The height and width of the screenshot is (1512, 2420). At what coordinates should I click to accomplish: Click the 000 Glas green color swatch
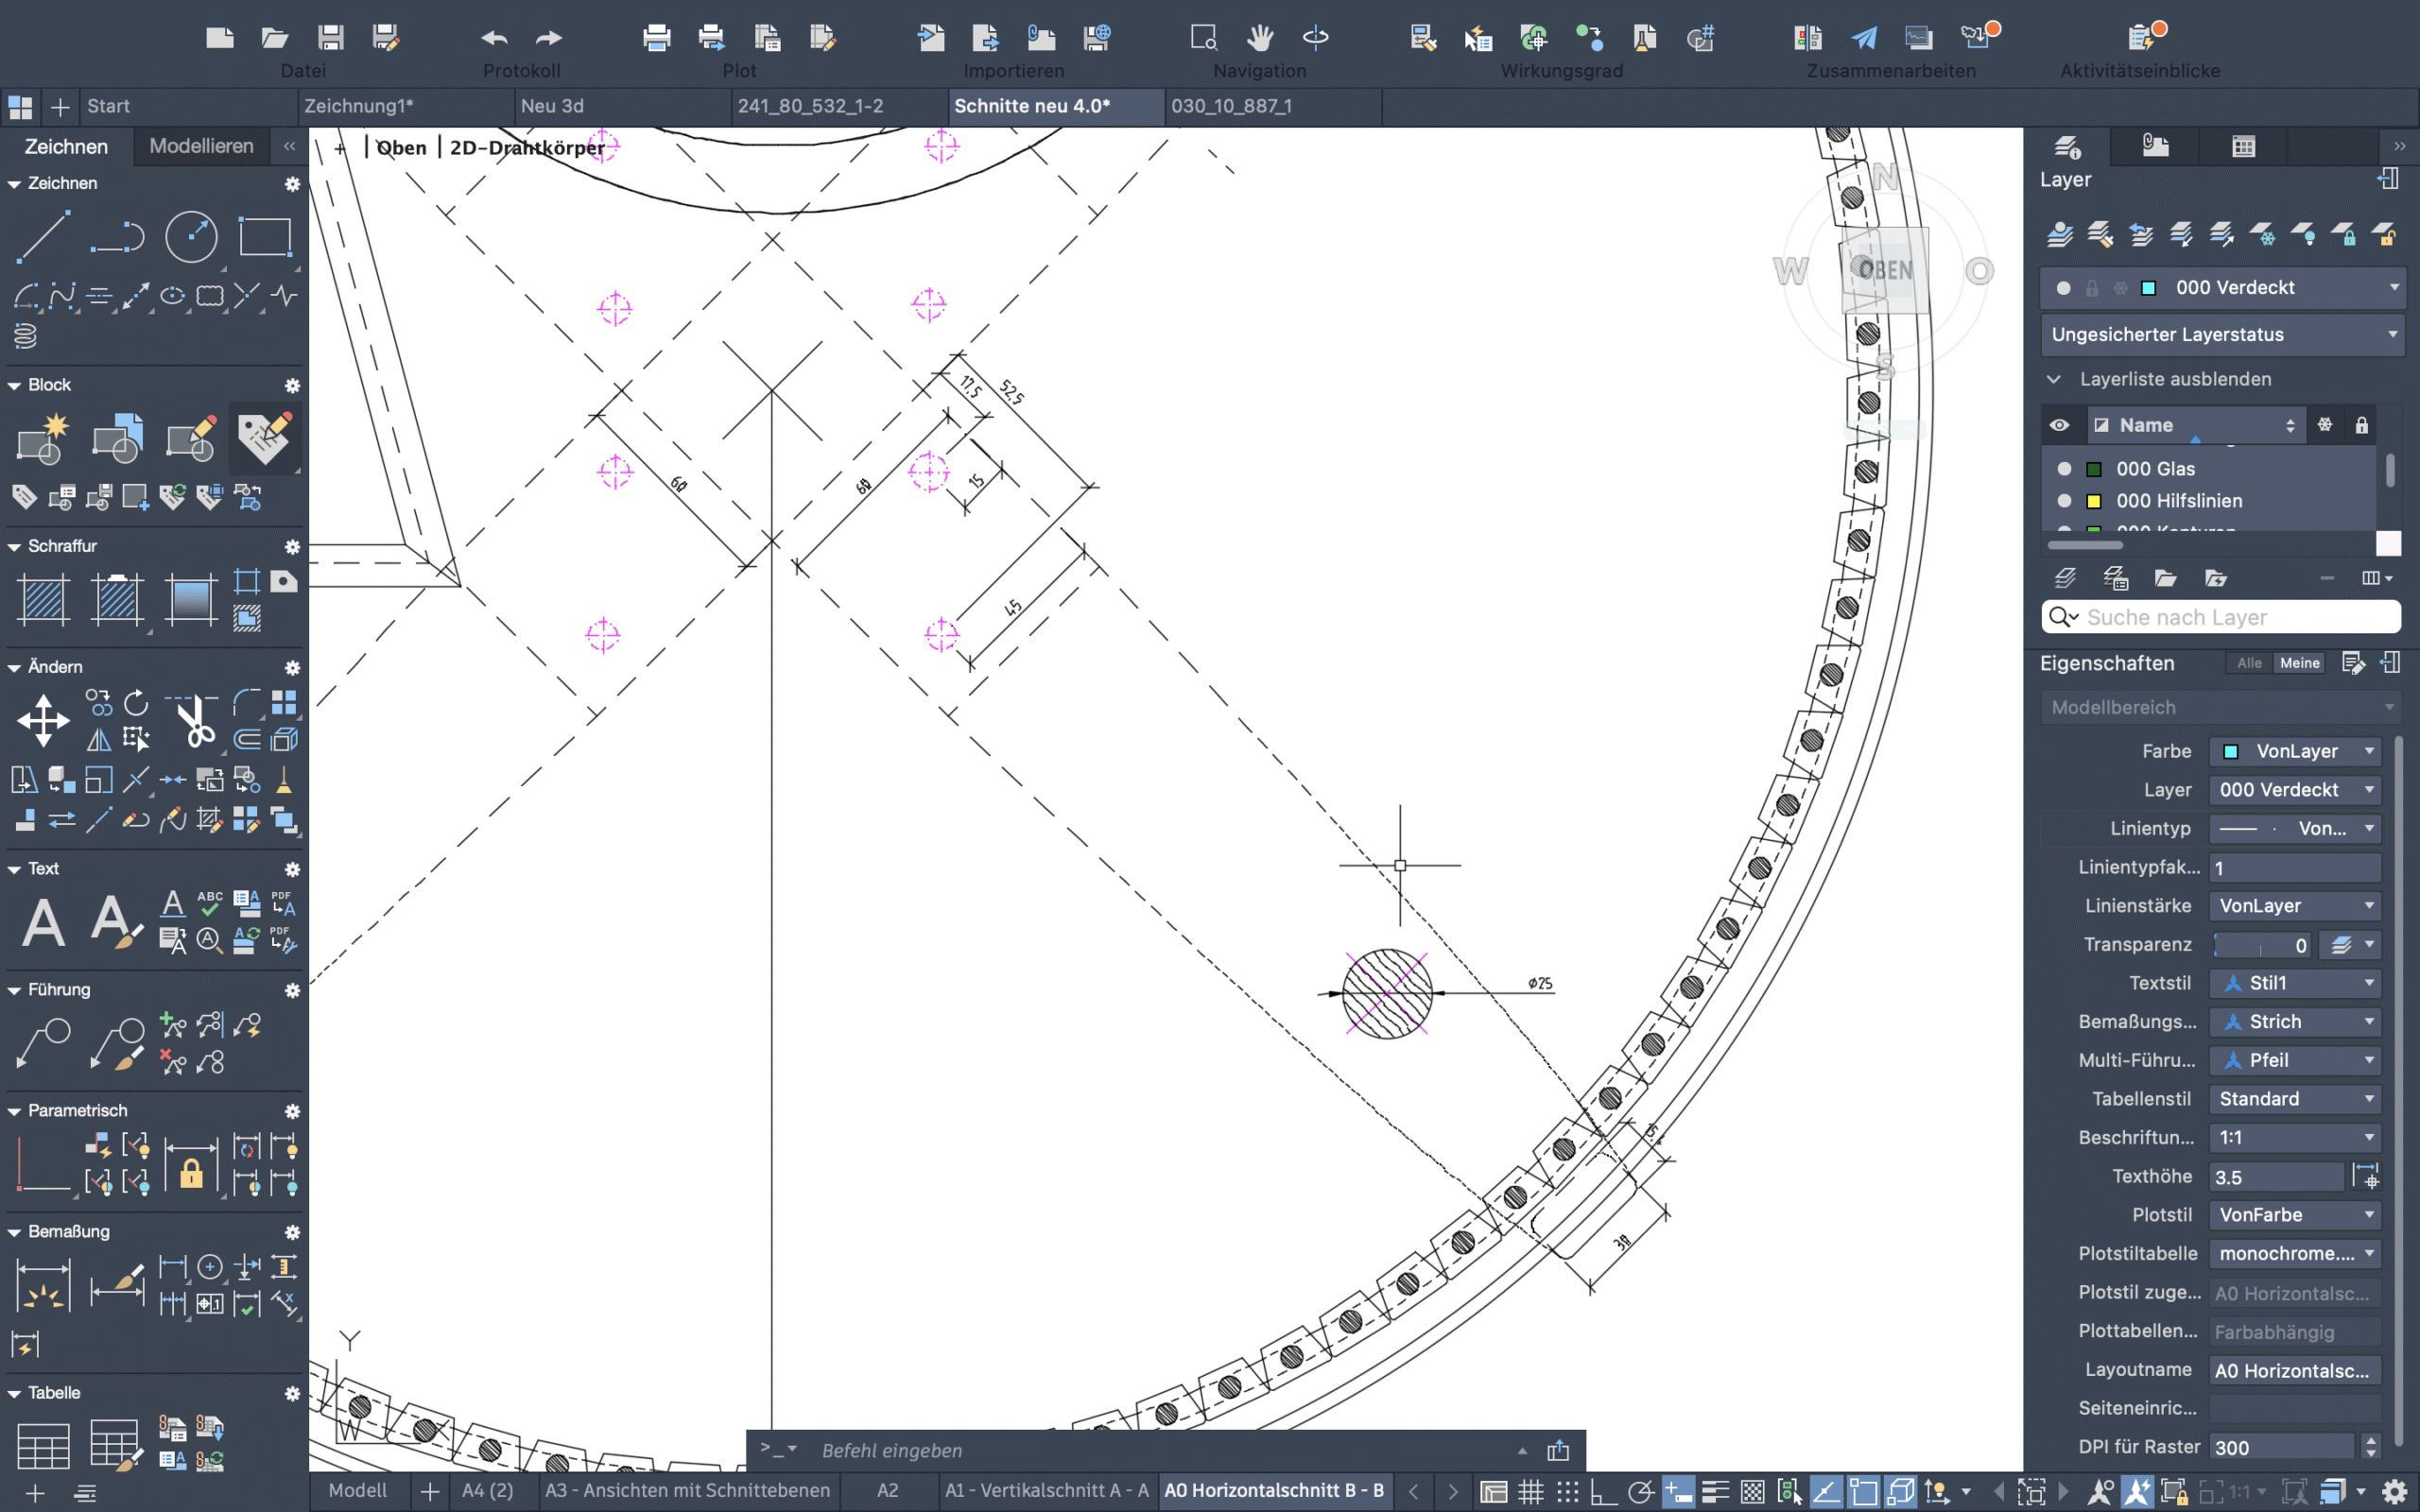(x=2094, y=469)
